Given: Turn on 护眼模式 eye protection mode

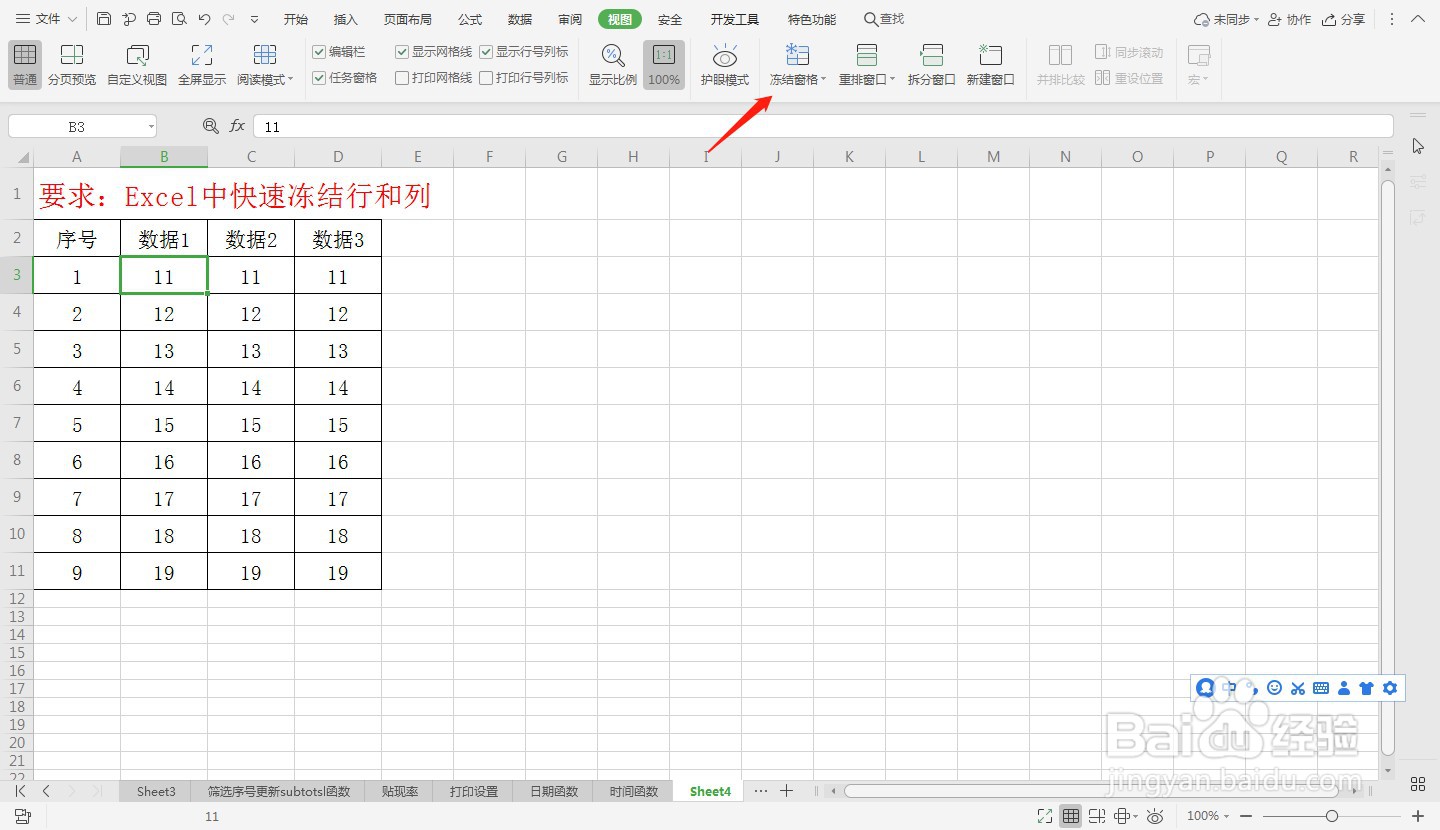Looking at the screenshot, I should tap(725, 64).
